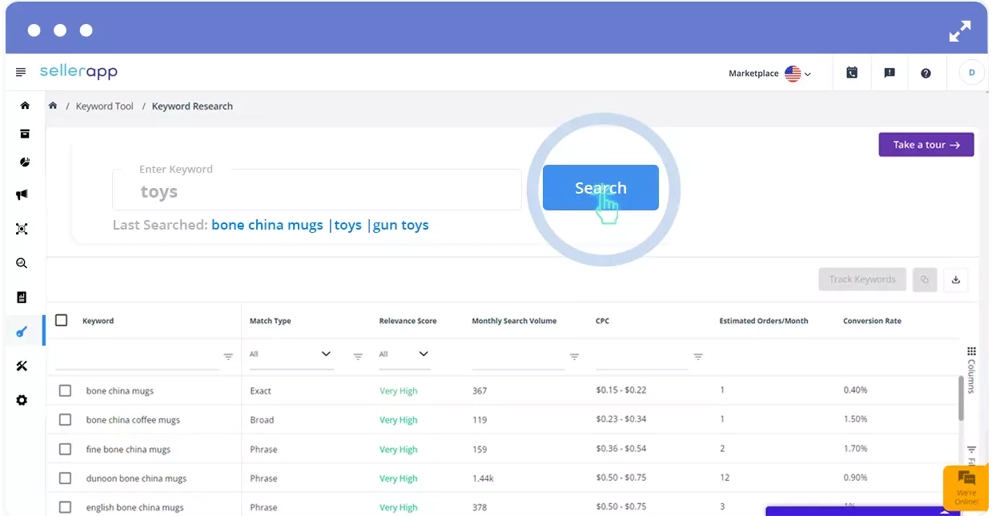The image size is (1000, 516).
Task: Open the megaphone advertising sidebar icon
Action: click(x=22, y=195)
